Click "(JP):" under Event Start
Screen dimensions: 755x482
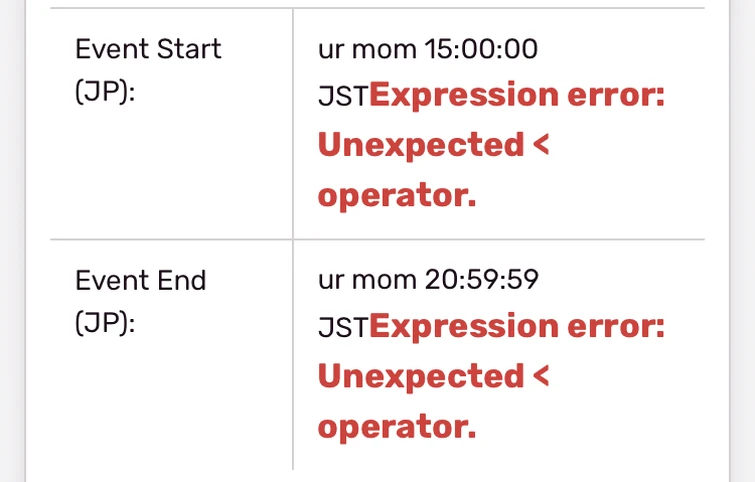coord(104,94)
